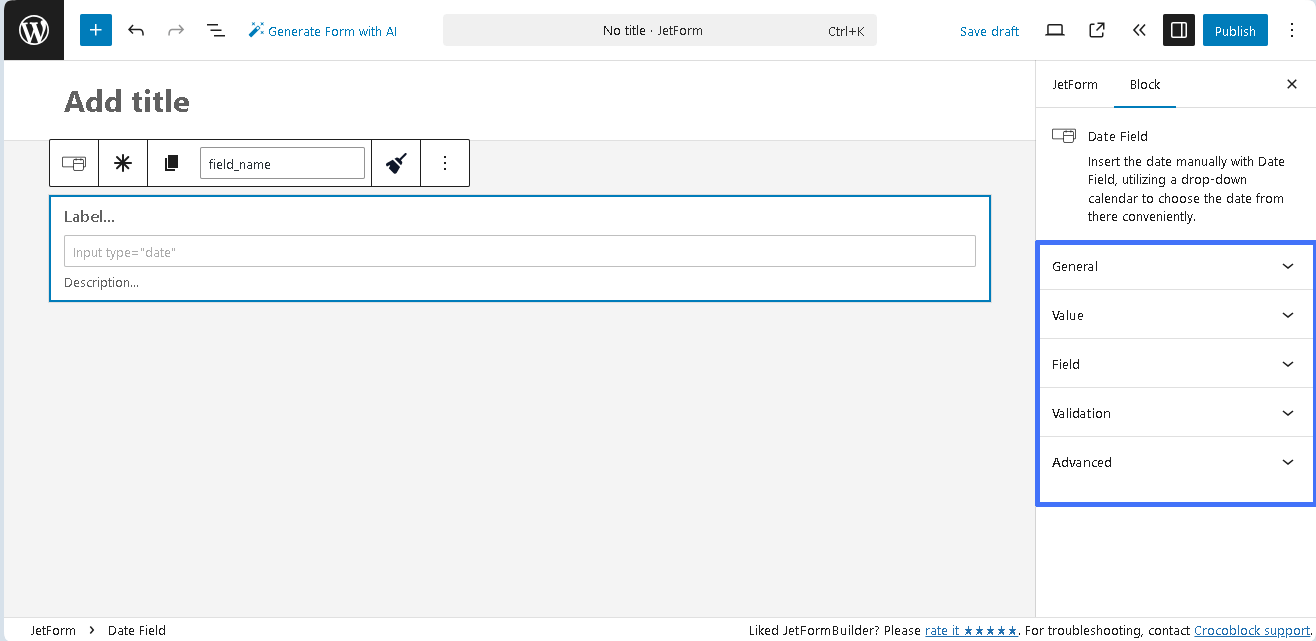Image resolution: width=1316 pixels, height=641 pixels.
Task: Open block options via three-dot menu
Action: click(x=444, y=162)
